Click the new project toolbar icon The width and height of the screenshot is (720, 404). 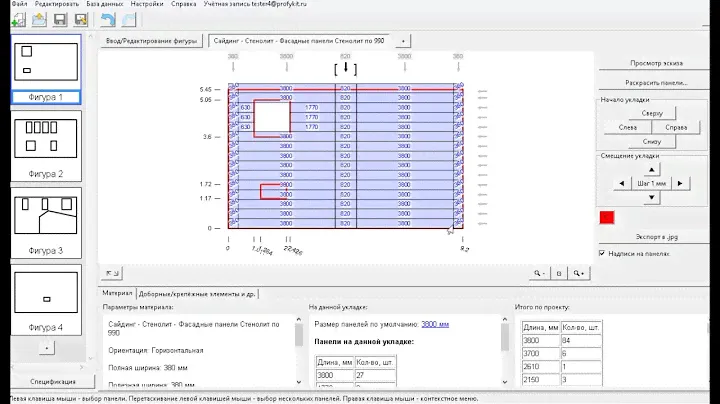[x=20, y=20]
